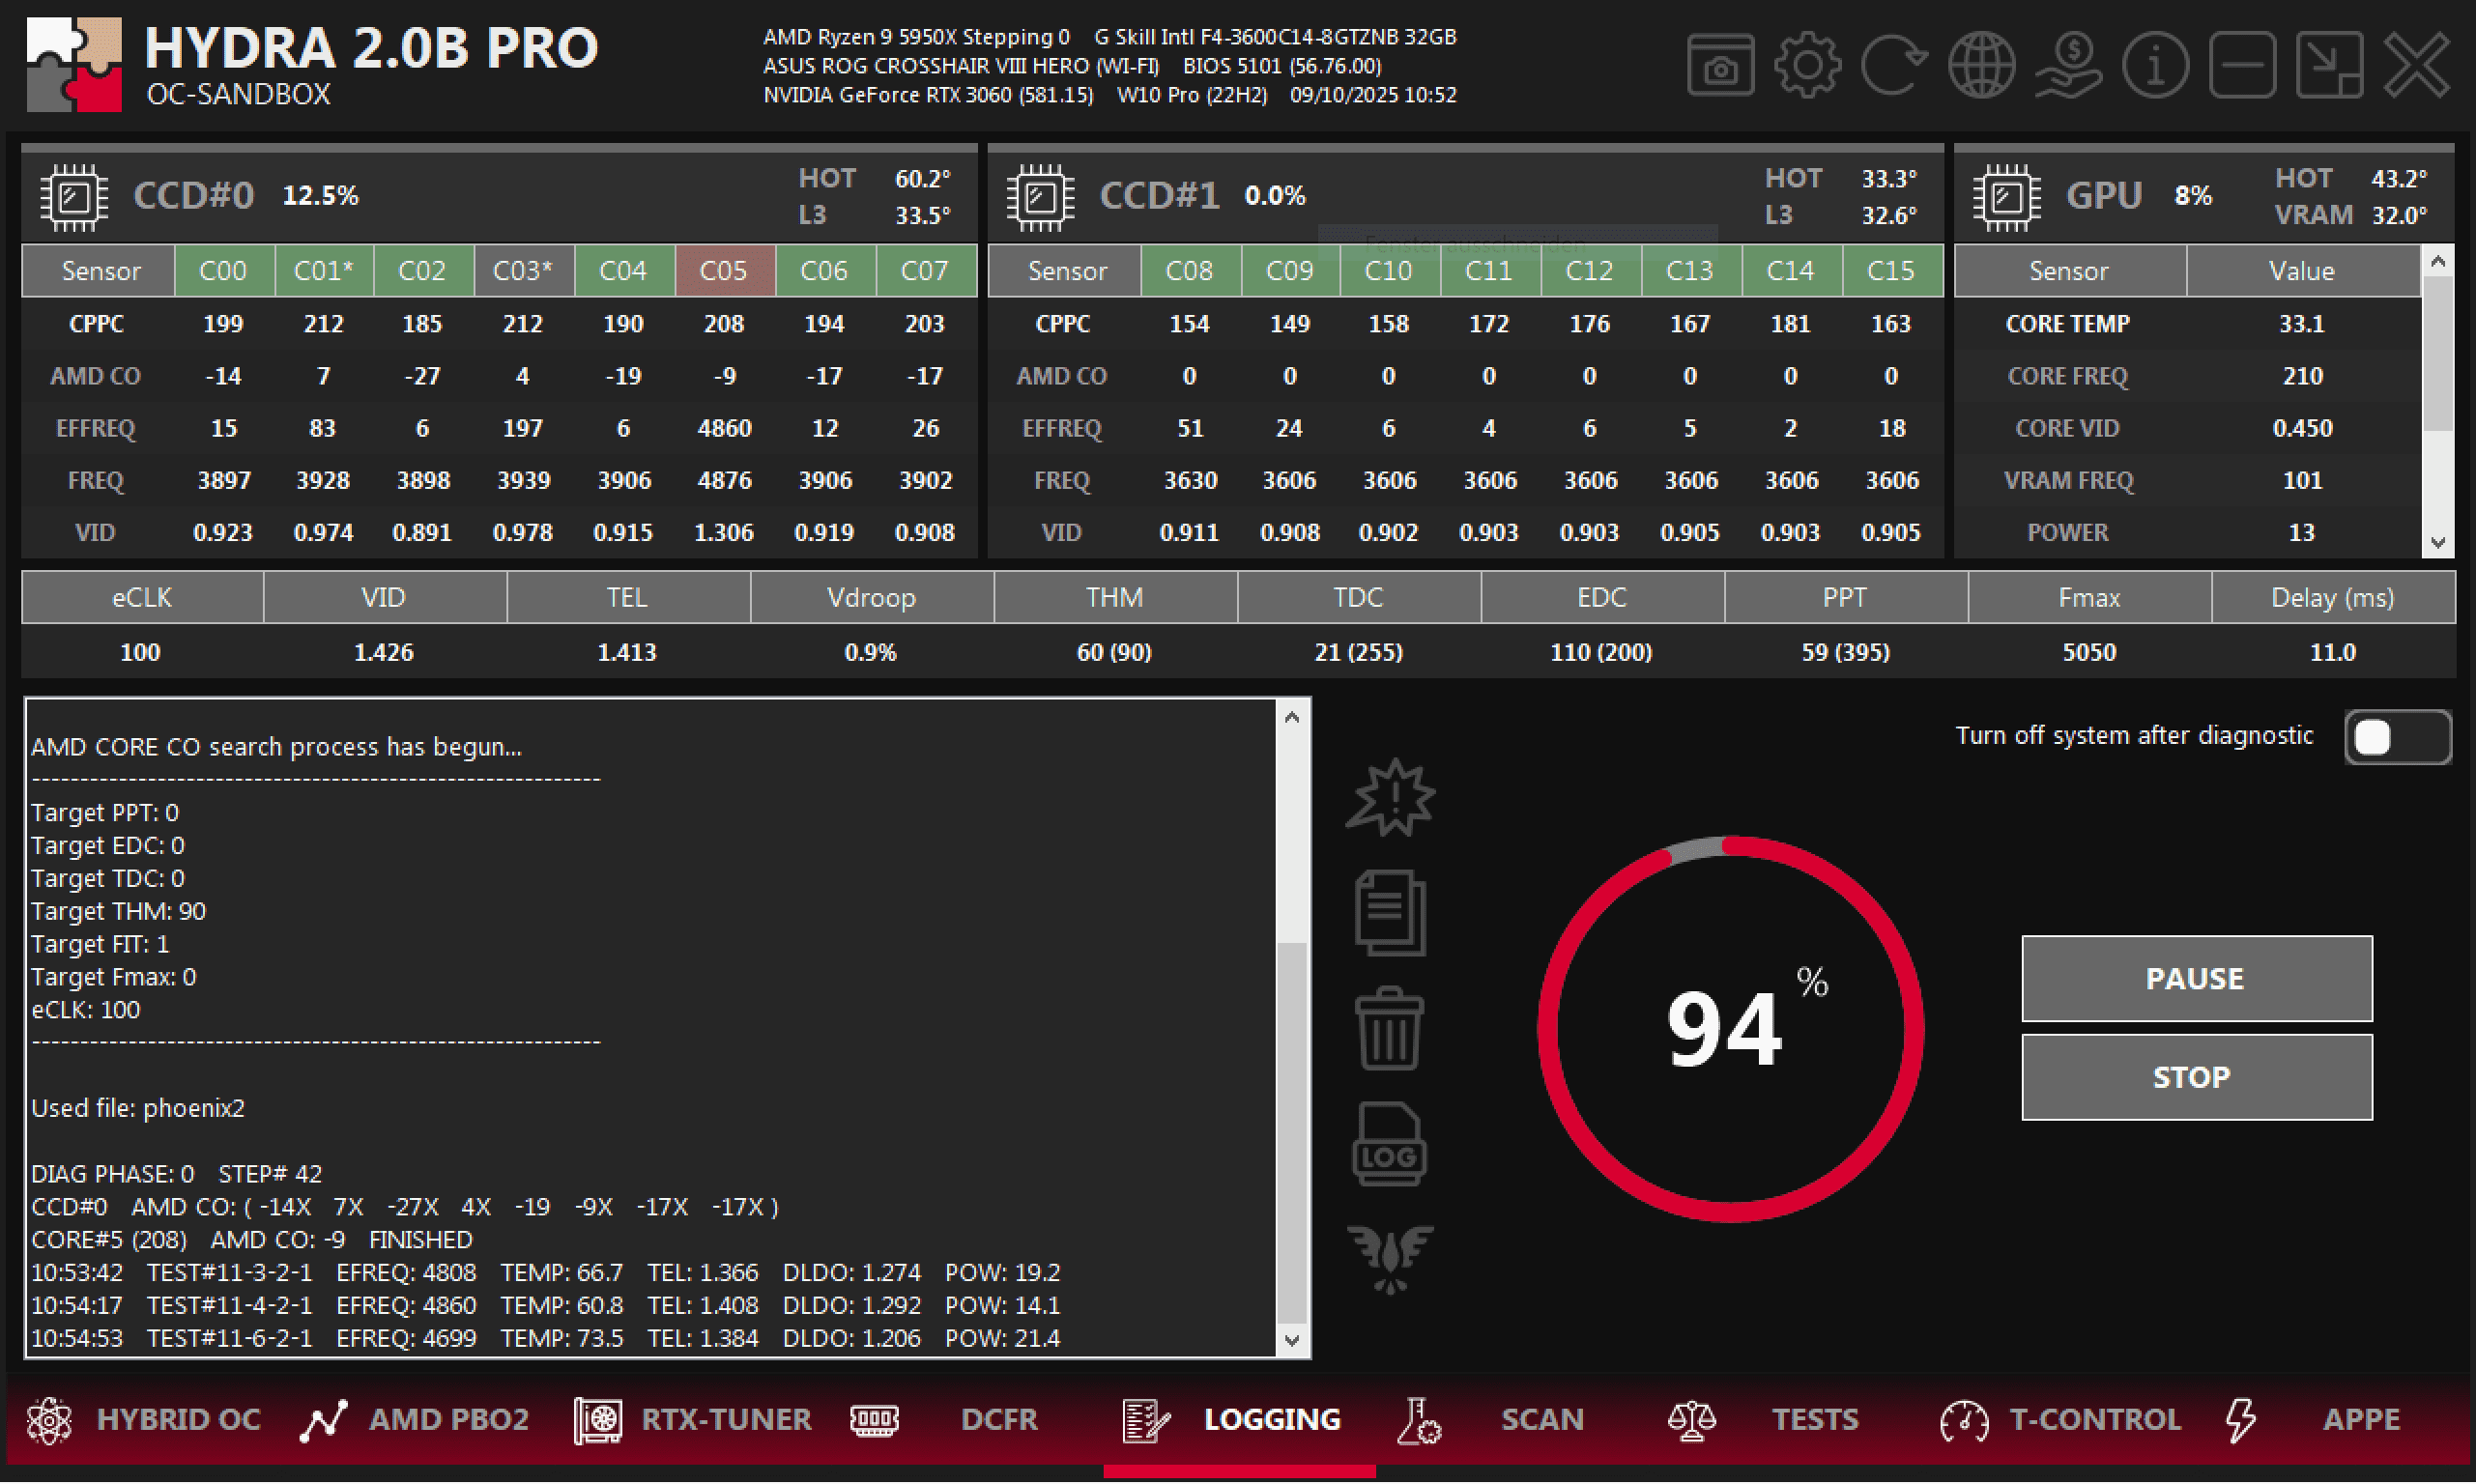Viewport: 2476px width, 1484px height.
Task: Toggle Turn off system after diagnostic
Action: pos(2397,738)
